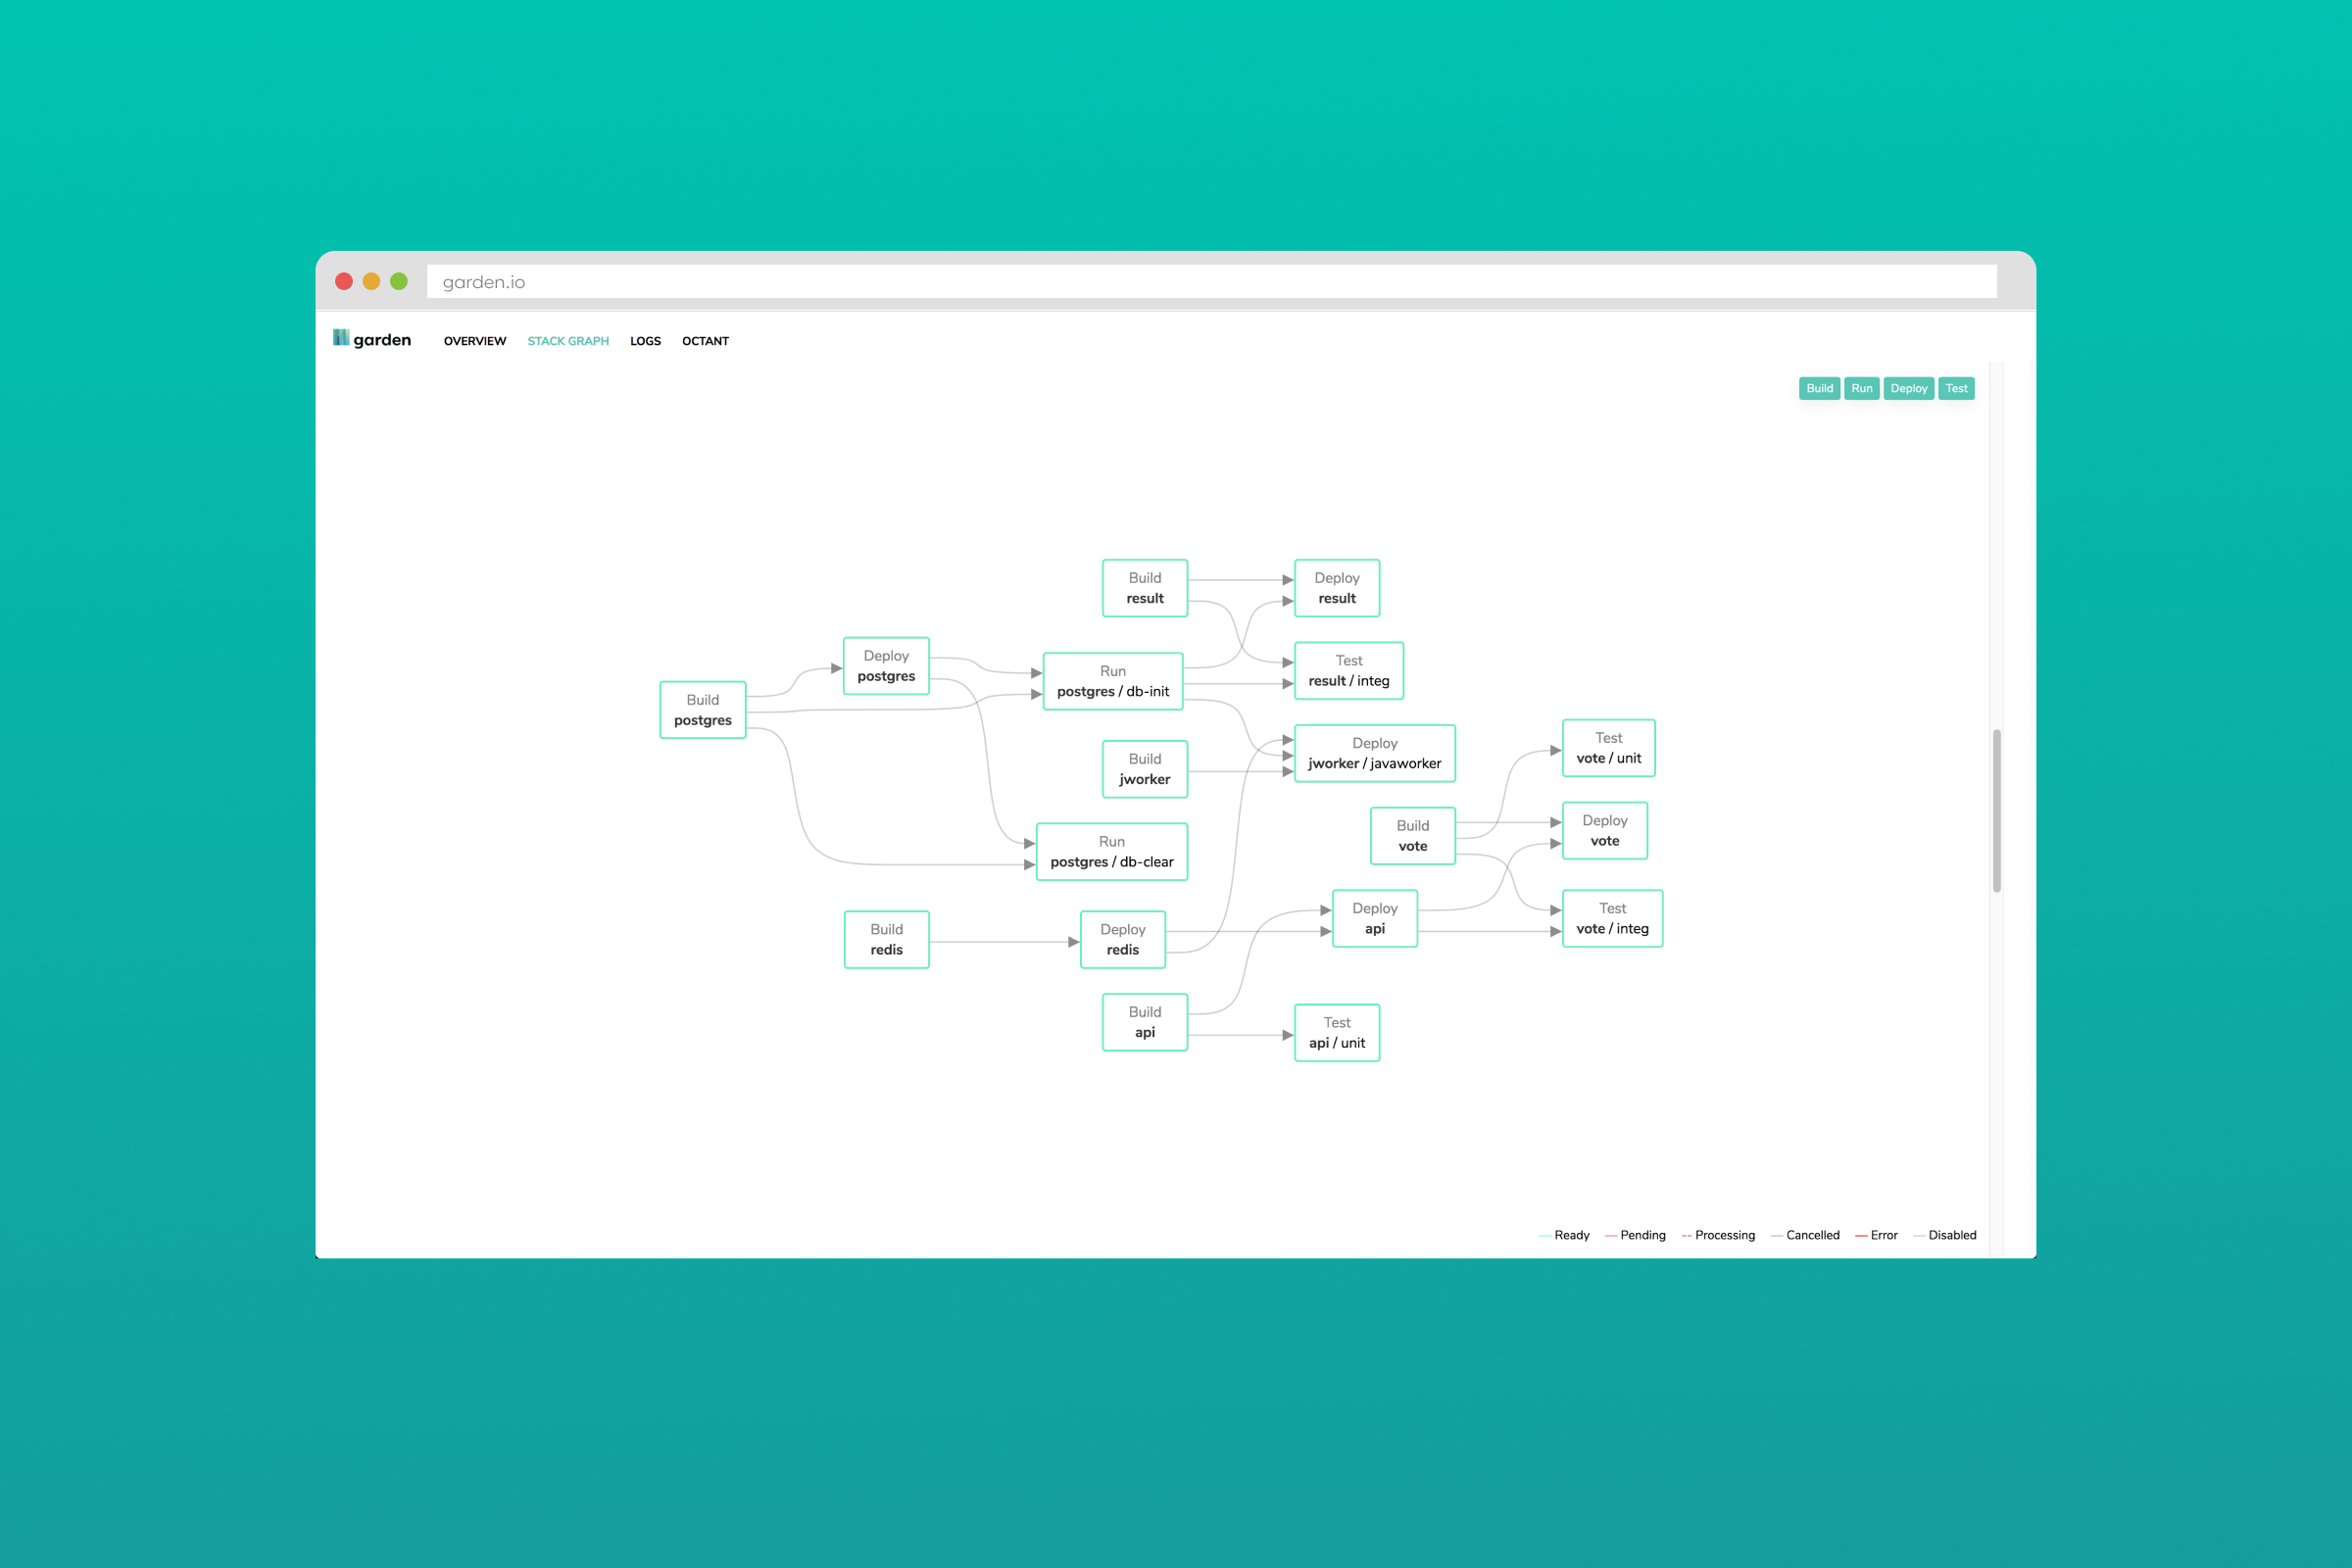2352x1568 pixels.
Task: Toggle the Deploy filter
Action: click(x=1909, y=388)
